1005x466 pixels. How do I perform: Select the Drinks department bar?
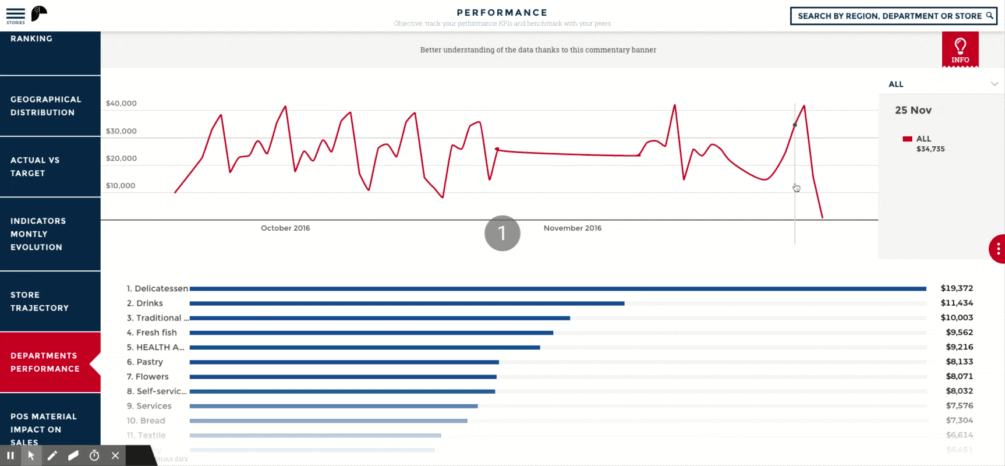(x=406, y=303)
